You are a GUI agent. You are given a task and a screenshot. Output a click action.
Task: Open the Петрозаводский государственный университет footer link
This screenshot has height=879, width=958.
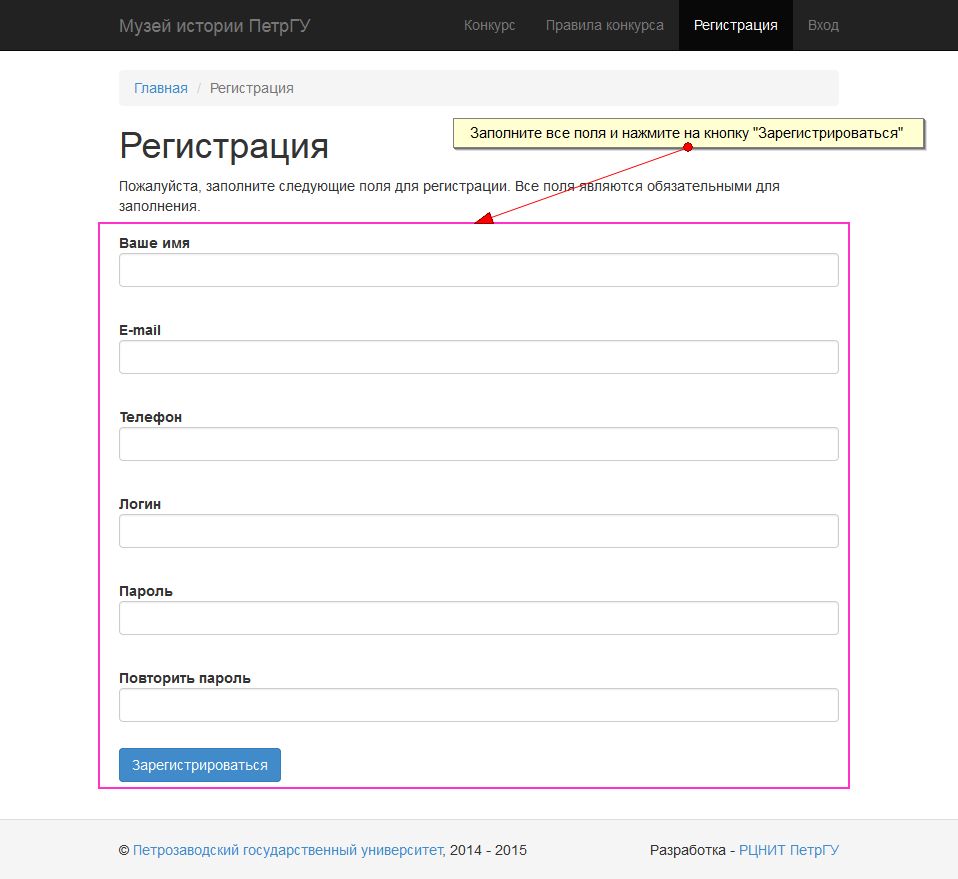[x=287, y=850]
